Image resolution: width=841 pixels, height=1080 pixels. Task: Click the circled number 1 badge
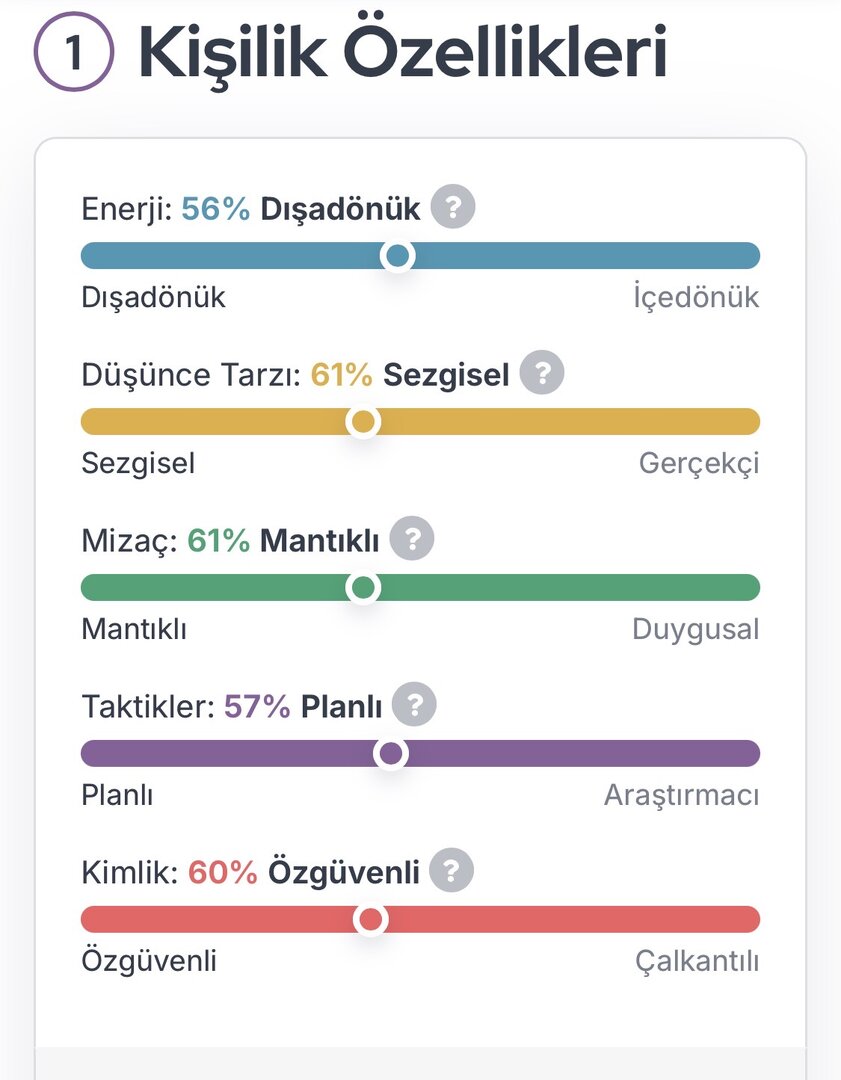(x=73, y=54)
